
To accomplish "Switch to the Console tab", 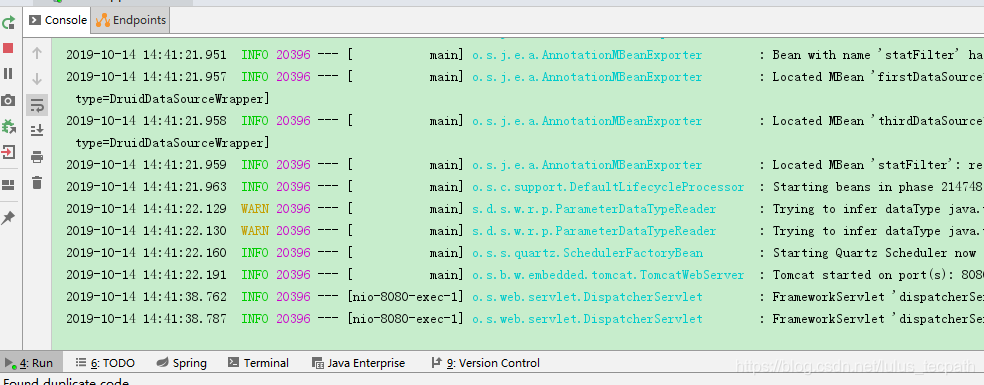I will [x=58, y=20].
